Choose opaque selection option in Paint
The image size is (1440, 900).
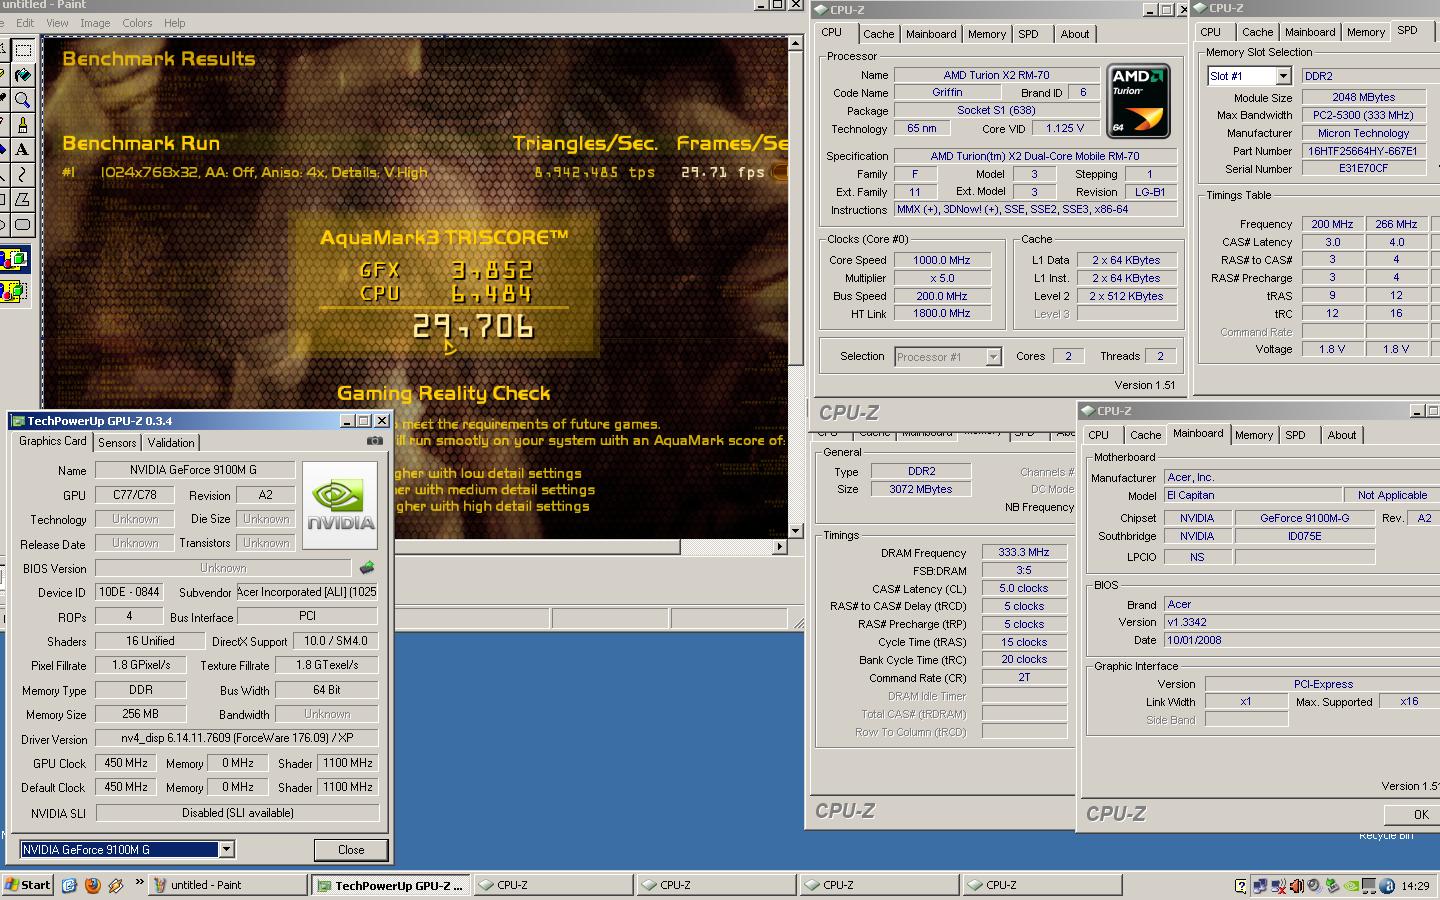[14, 261]
